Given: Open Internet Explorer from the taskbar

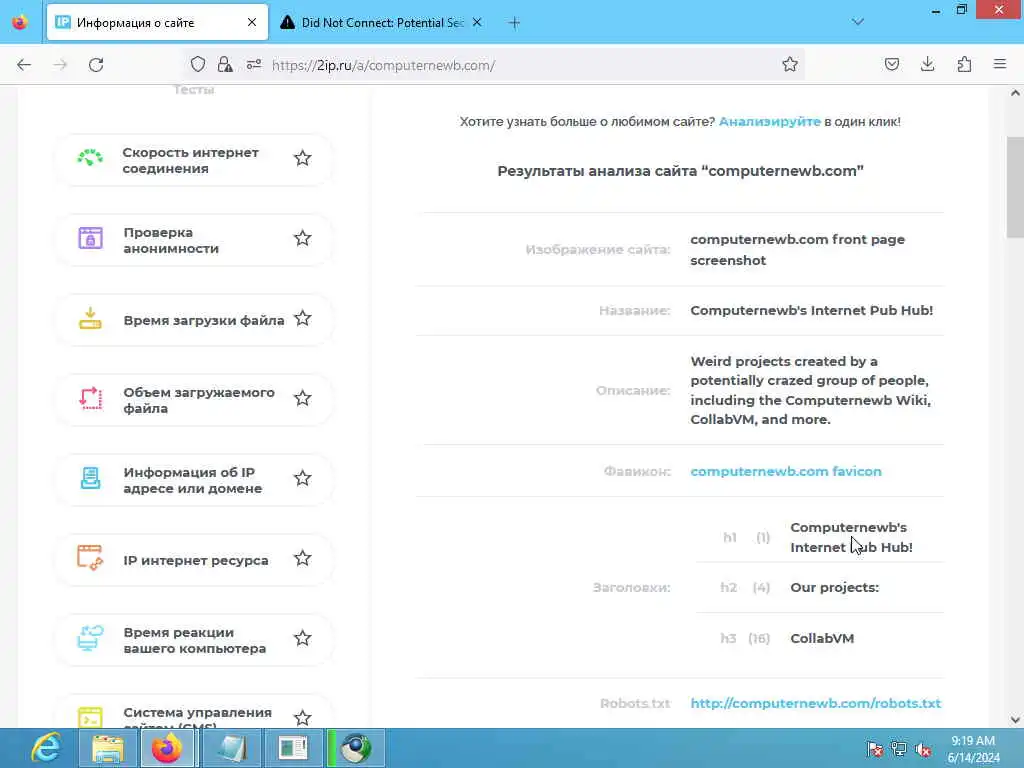Looking at the screenshot, I should pyautogui.click(x=46, y=748).
